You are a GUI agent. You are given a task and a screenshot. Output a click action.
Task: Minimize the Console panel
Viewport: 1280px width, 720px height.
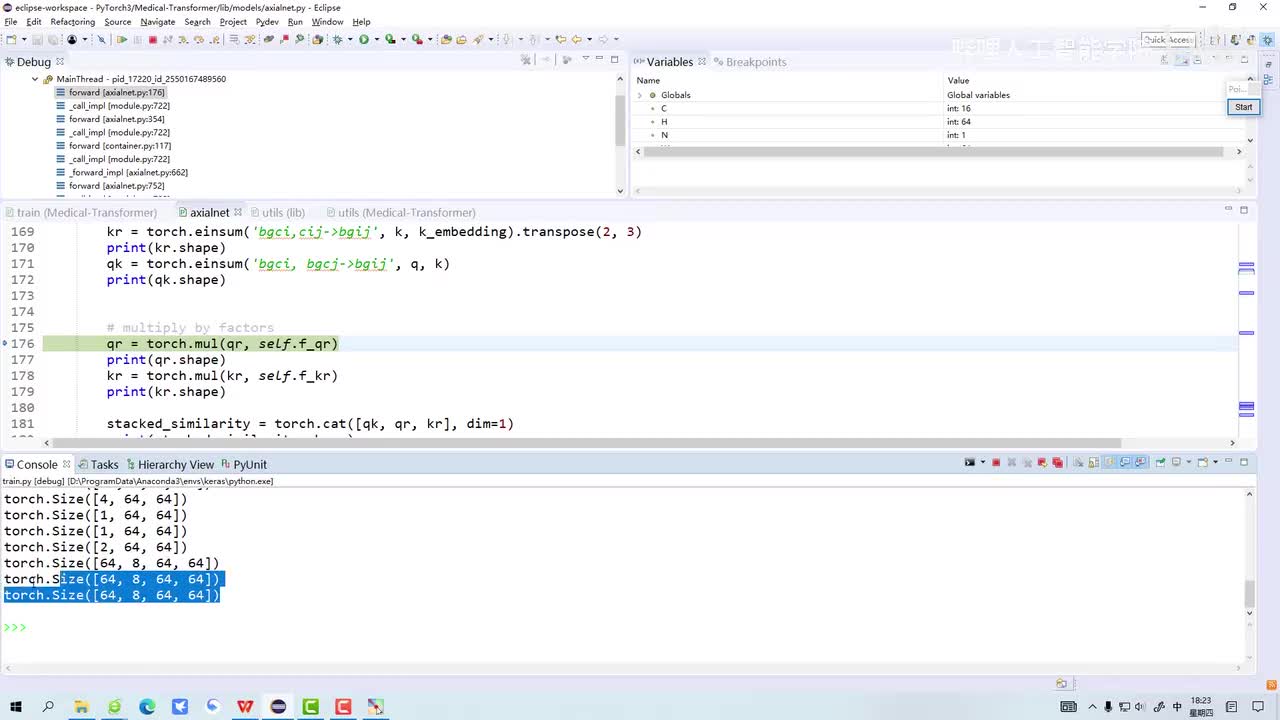1228,463
